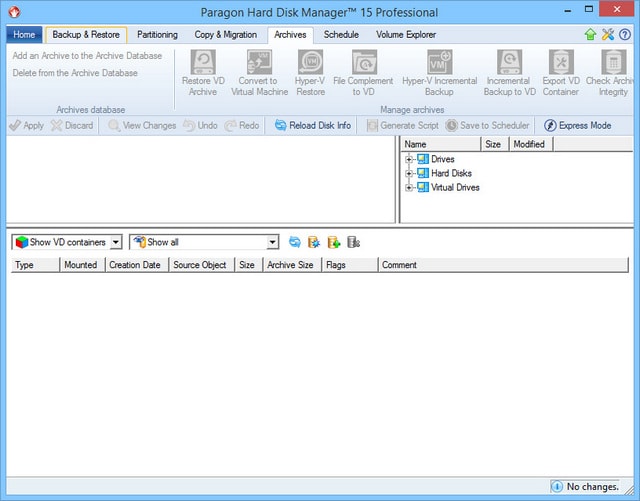Sort archives by Creation Date column
The width and height of the screenshot is (640, 501).
pos(134,265)
